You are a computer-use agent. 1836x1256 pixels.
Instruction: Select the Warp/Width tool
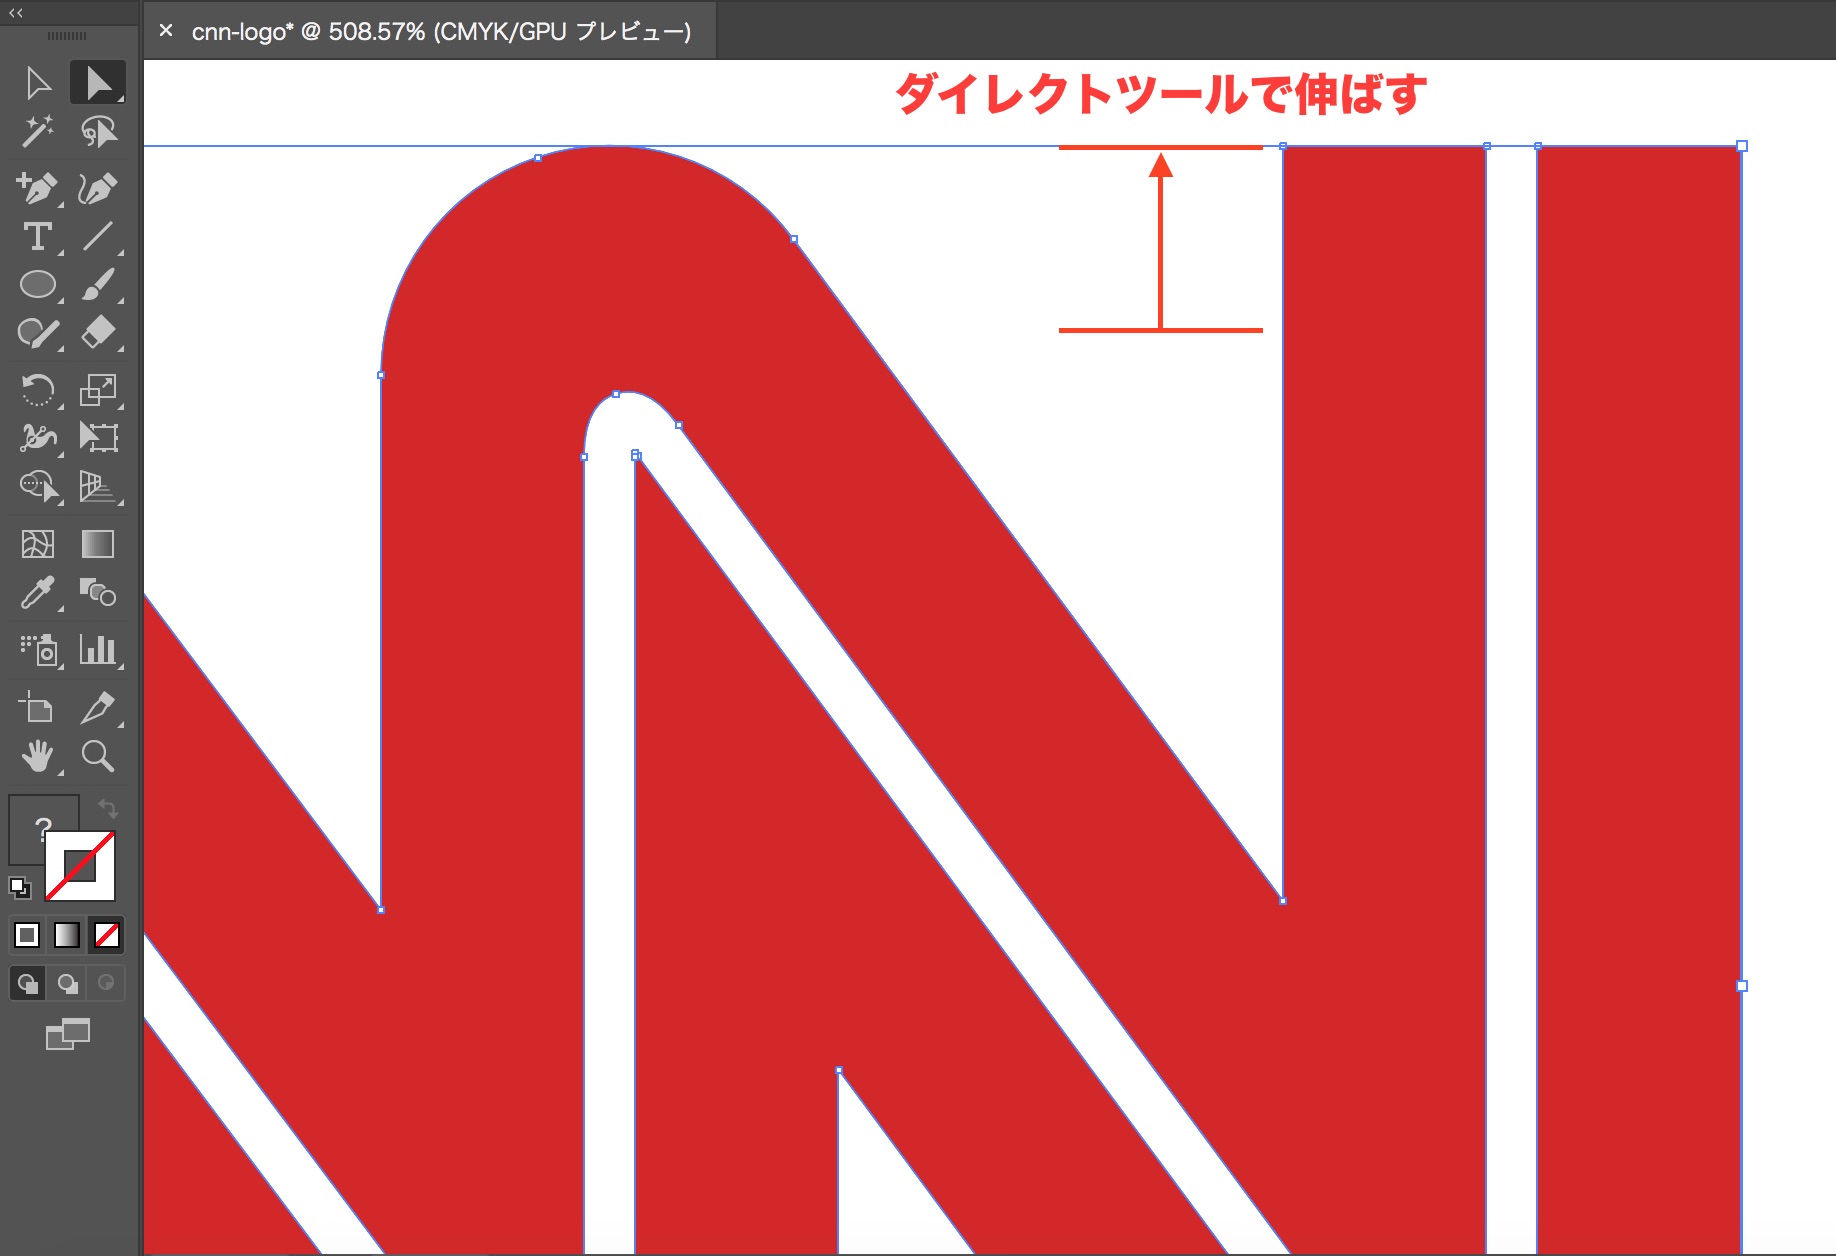(x=38, y=437)
